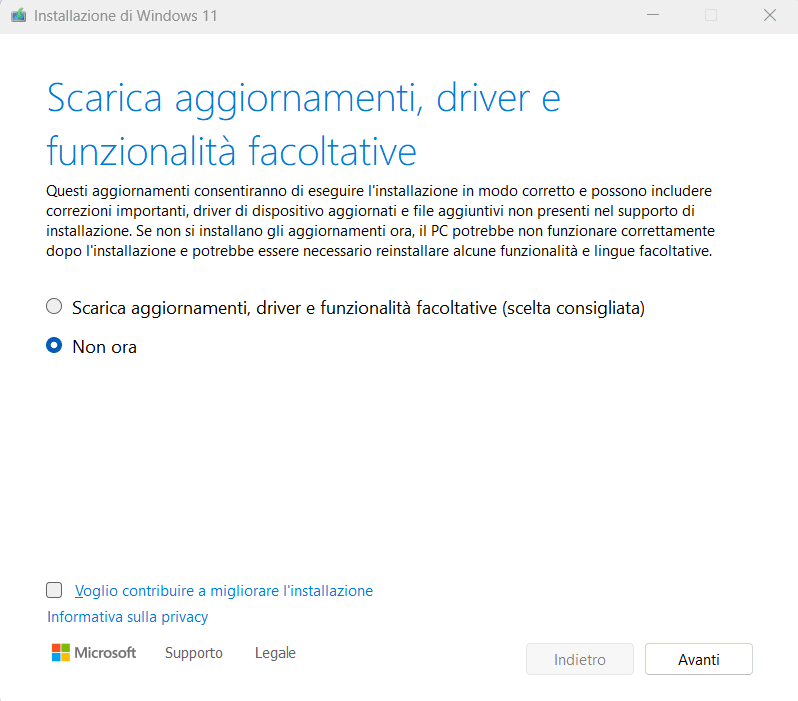Open "Voglio contribuire a migliorare l'installazione" link
Screen dimensions: 798x701
(223, 591)
